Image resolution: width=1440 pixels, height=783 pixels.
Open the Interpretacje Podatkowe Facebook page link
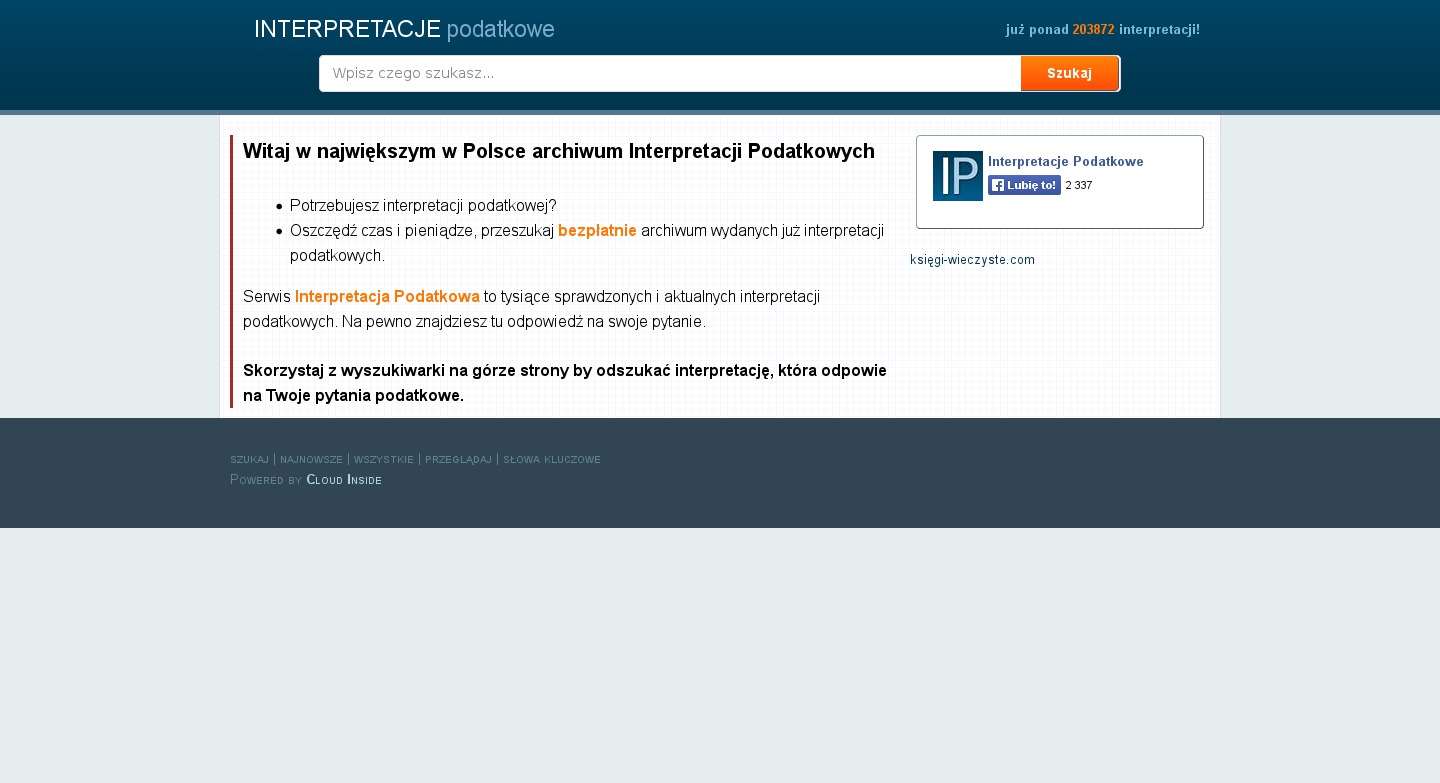pos(1065,161)
